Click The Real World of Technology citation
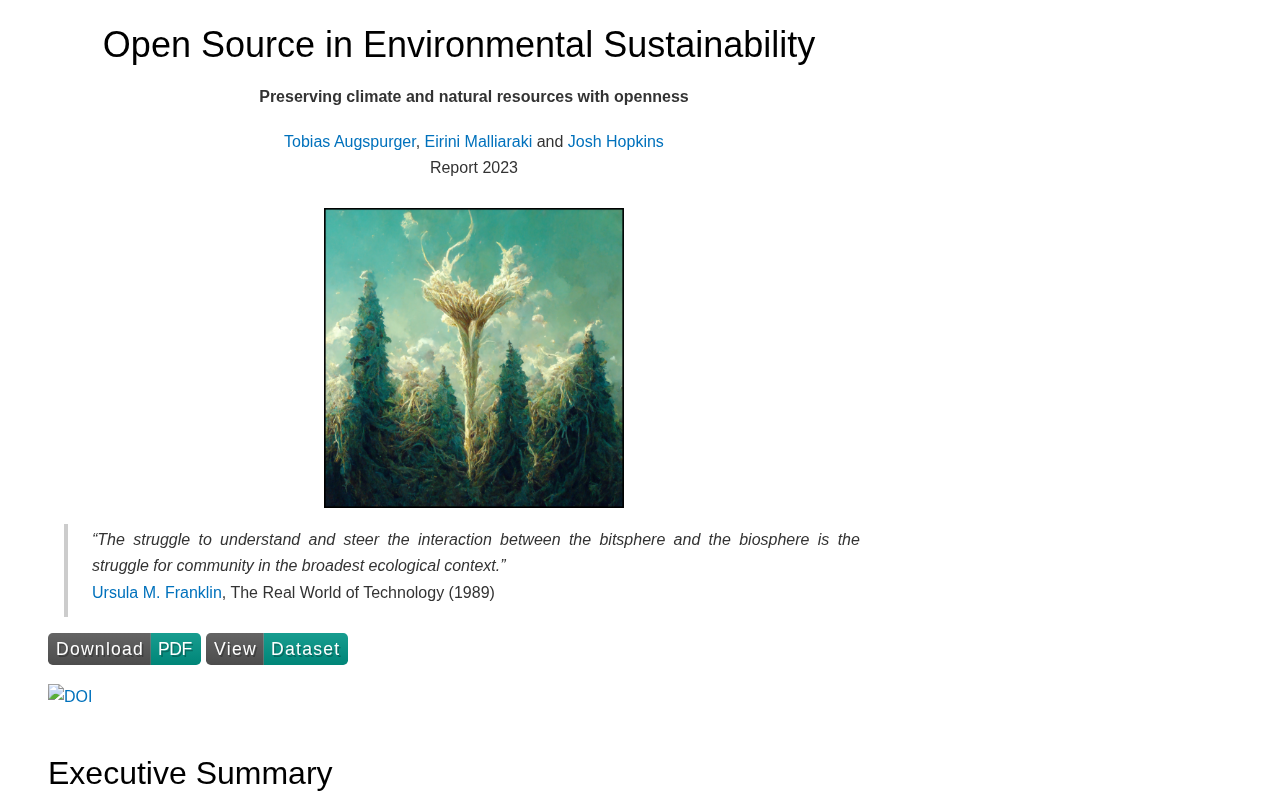1280x800 pixels. tap(362, 593)
